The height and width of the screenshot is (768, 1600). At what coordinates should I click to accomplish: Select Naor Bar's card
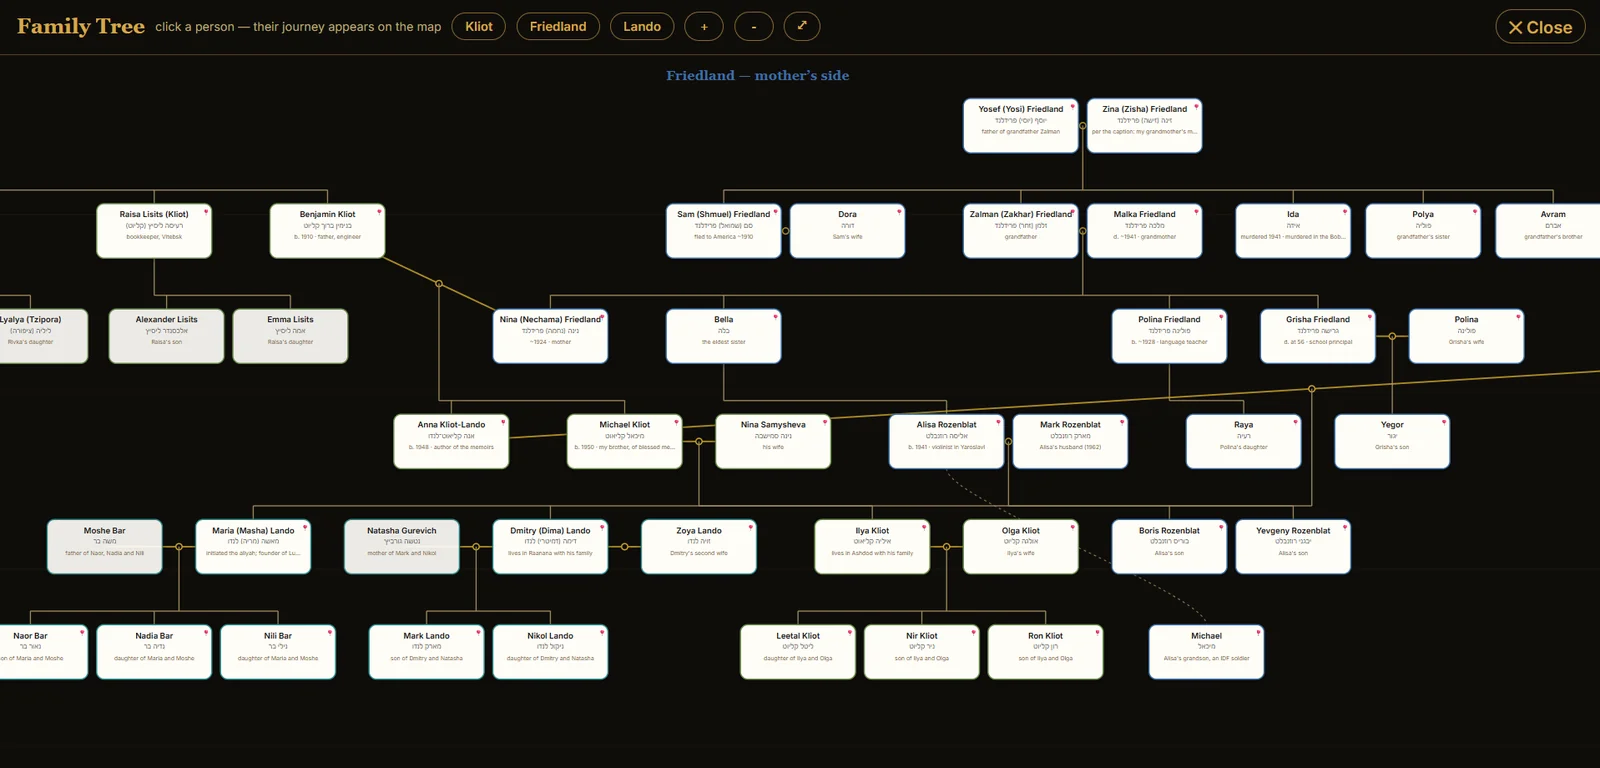coord(44,652)
